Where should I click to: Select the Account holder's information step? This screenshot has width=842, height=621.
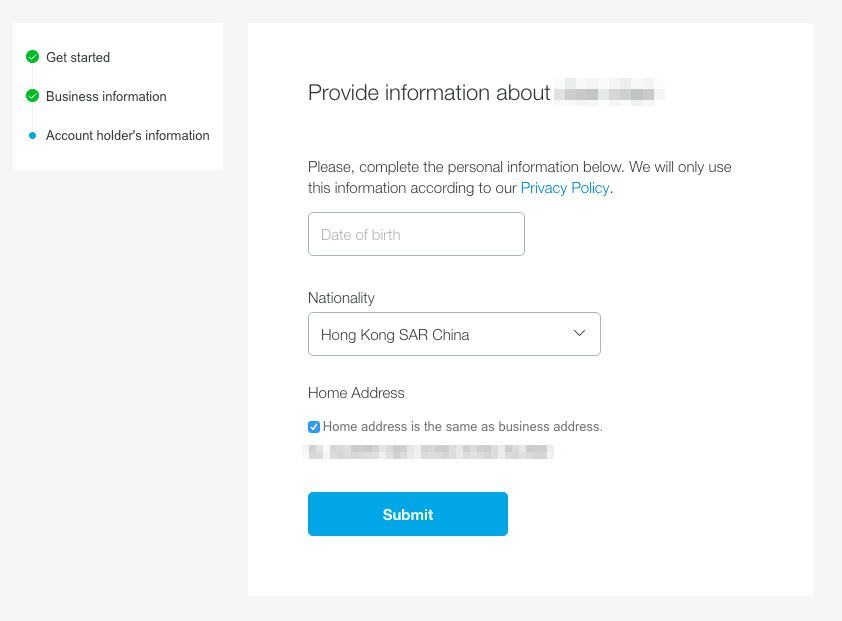[x=128, y=135]
